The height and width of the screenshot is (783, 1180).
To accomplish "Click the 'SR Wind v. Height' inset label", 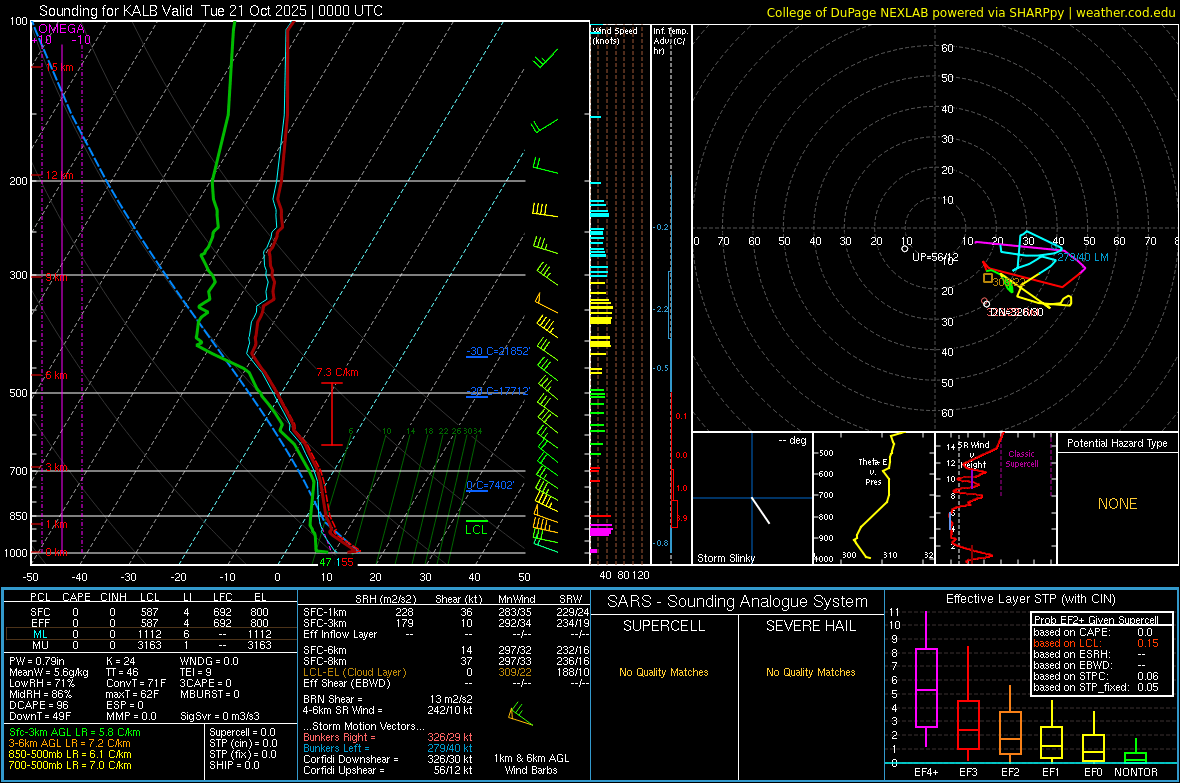I will coord(974,455).
